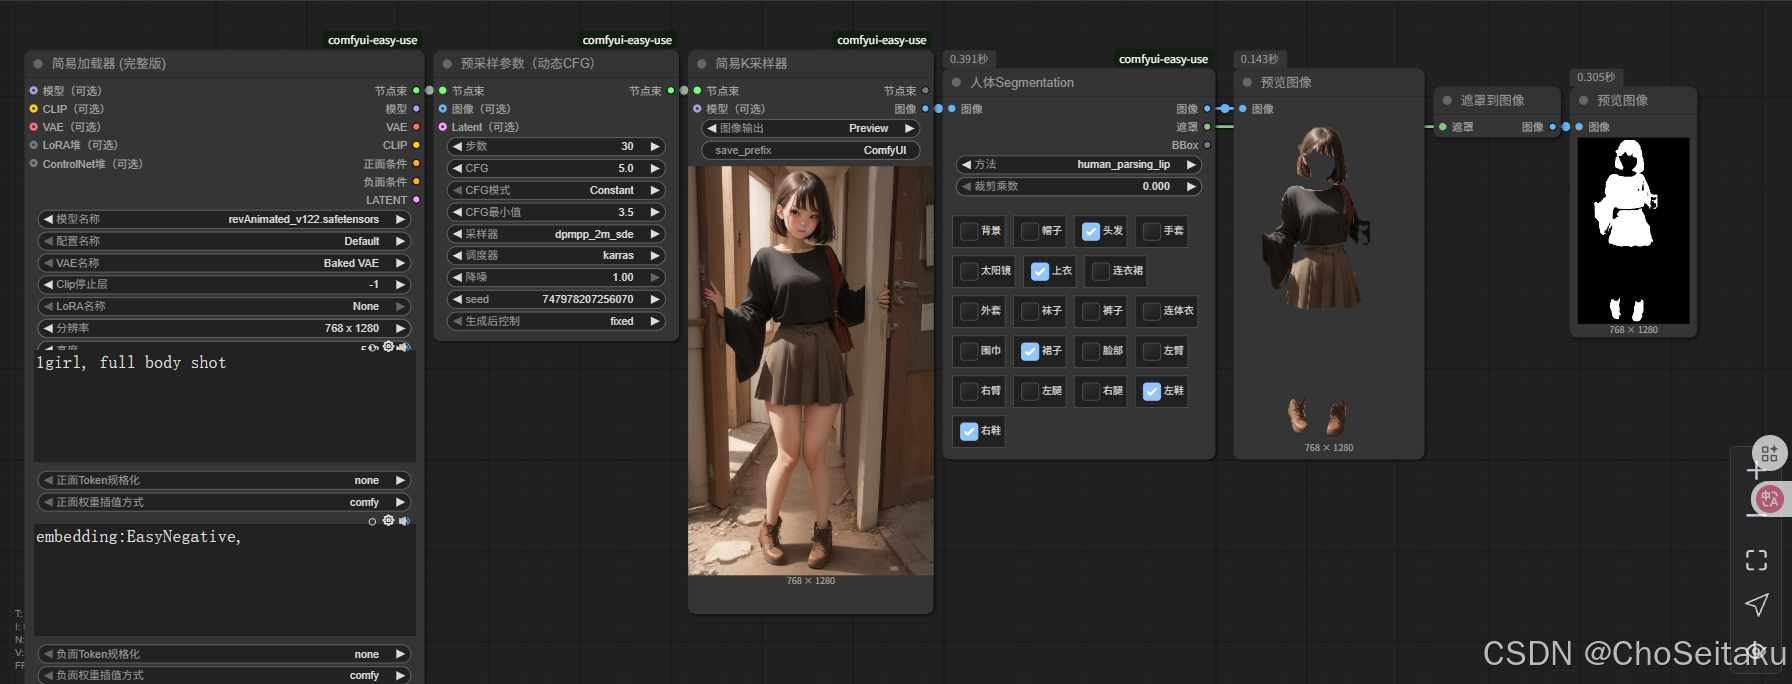The height and width of the screenshot is (684, 1792).
Task: Uncheck the 上衣 checkbox
Action: coord(1040,271)
